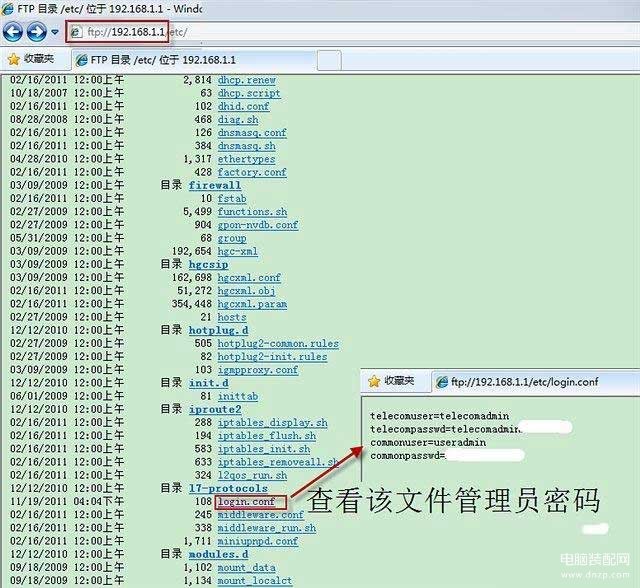
Task: Open the iptables_removeall.sh file link
Action: 278,462
